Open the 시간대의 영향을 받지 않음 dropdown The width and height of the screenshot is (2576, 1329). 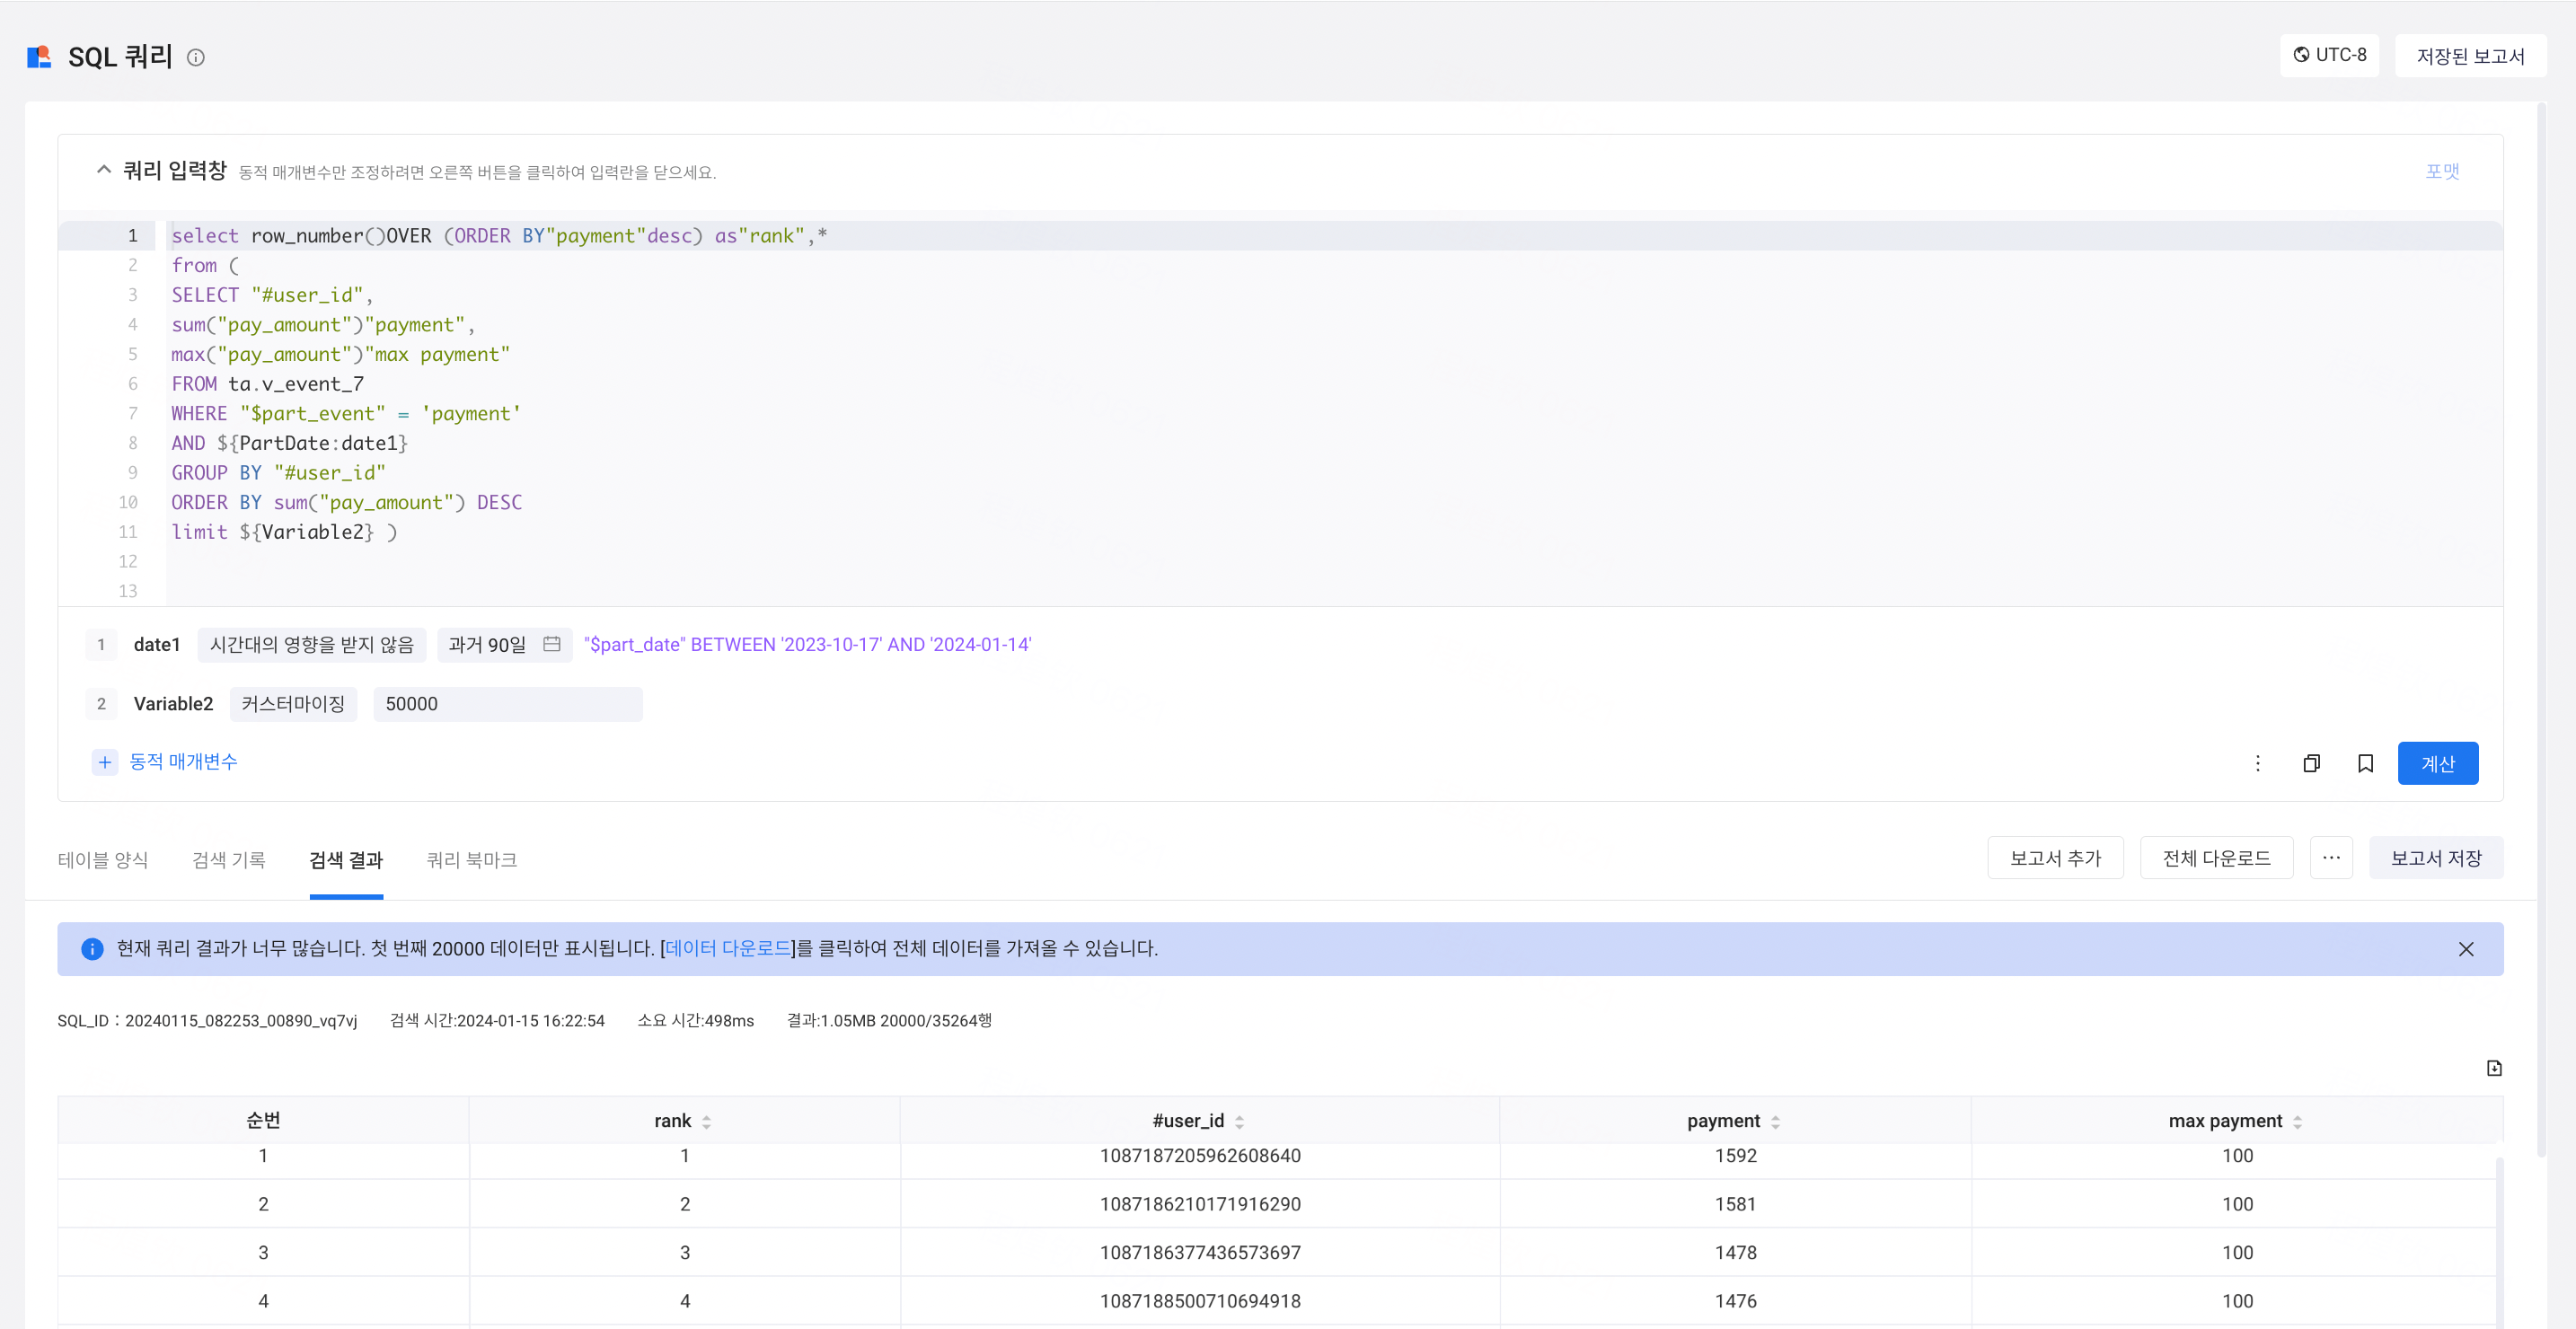[312, 645]
